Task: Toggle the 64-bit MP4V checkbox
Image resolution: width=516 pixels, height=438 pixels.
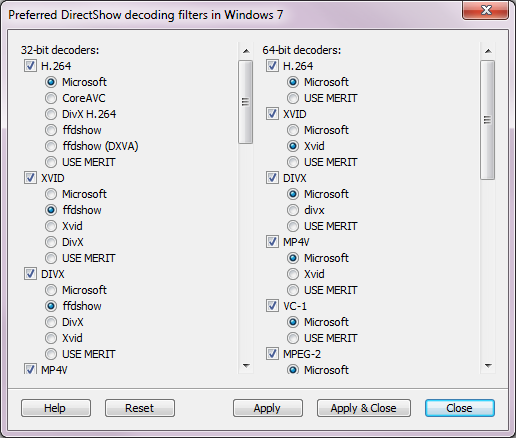Action: pyautogui.click(x=272, y=242)
